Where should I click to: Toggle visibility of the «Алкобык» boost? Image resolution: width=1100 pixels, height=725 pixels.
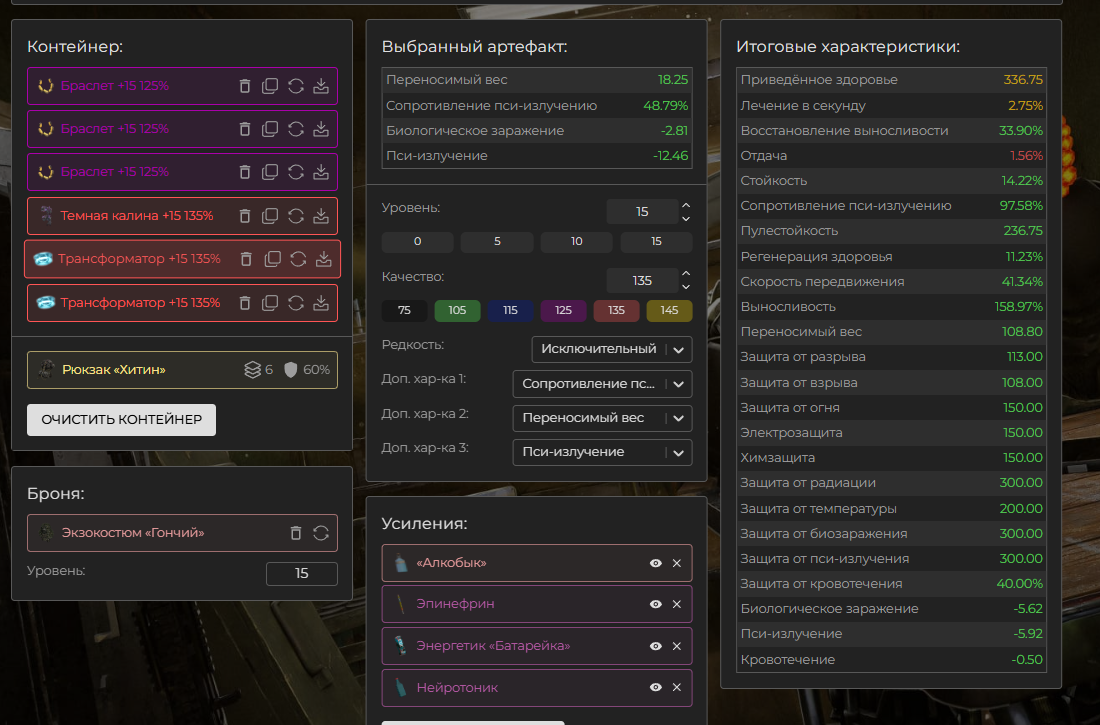coord(656,563)
